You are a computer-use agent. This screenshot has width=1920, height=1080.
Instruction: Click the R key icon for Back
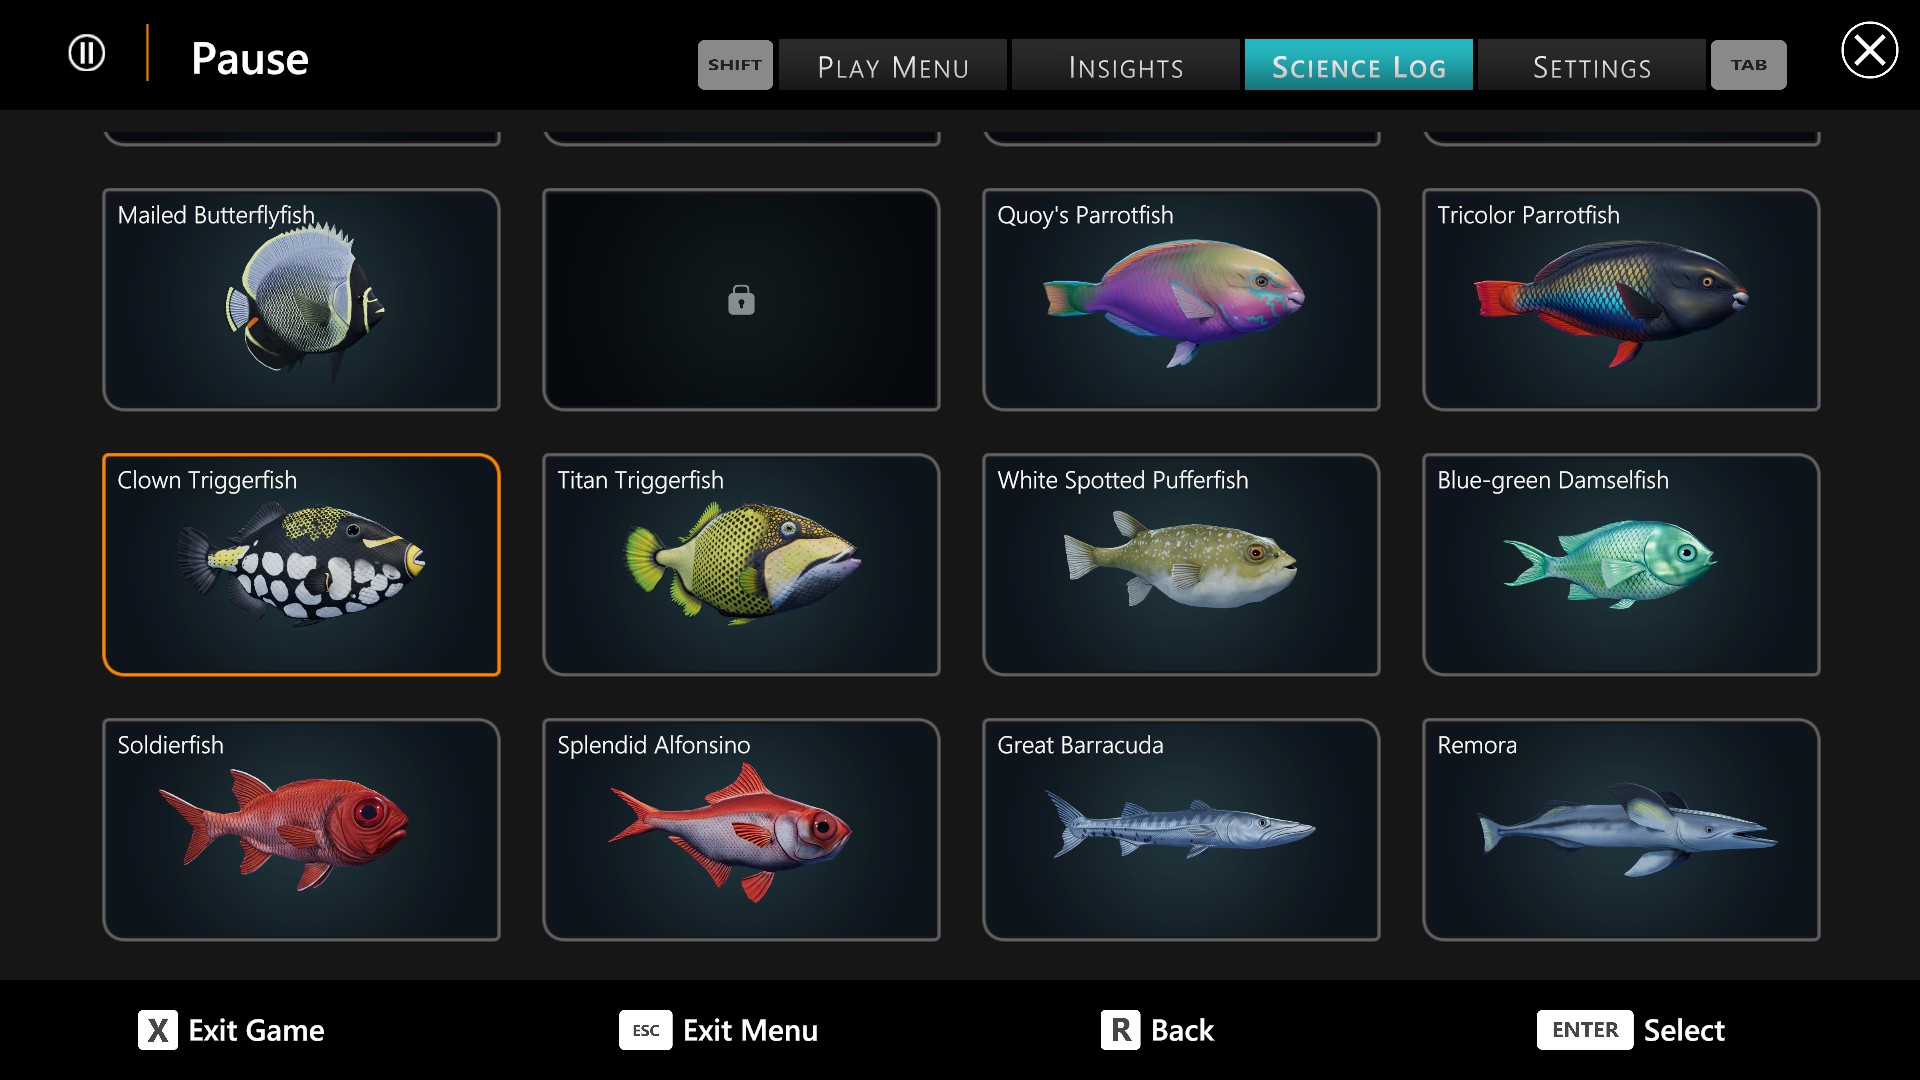[x=1121, y=1030]
